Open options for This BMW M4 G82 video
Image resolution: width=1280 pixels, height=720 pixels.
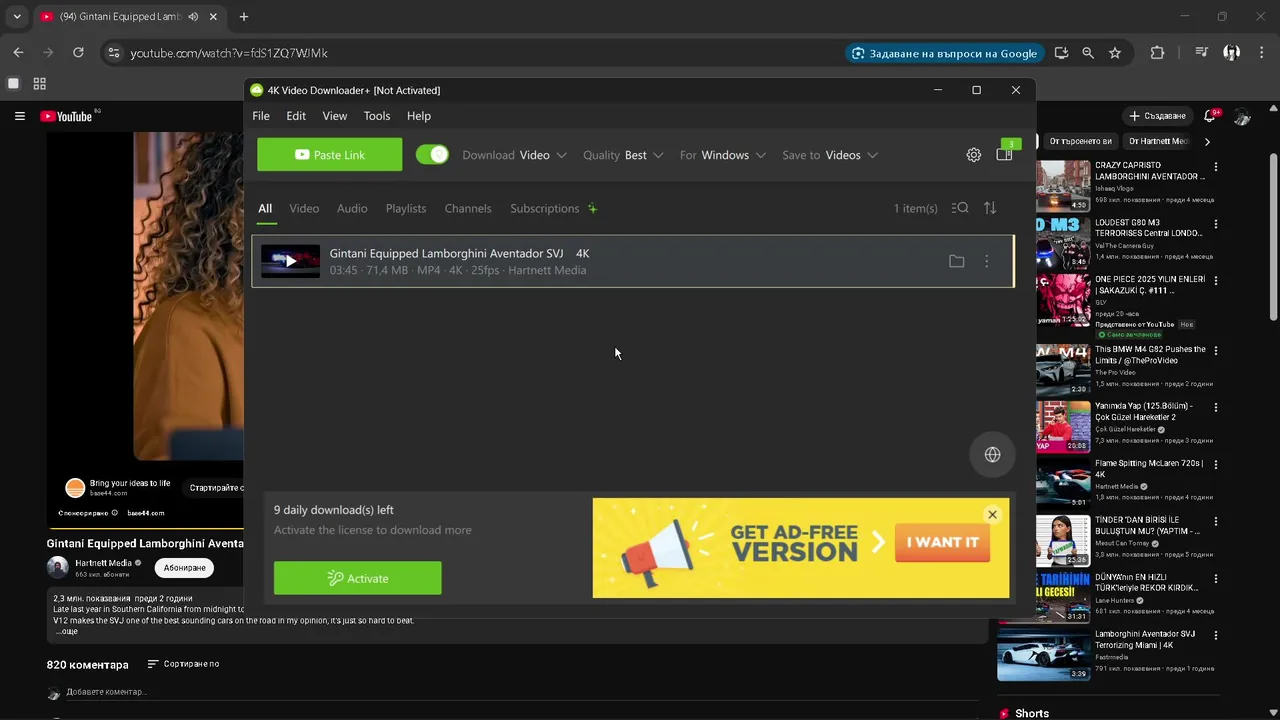tap(1216, 352)
